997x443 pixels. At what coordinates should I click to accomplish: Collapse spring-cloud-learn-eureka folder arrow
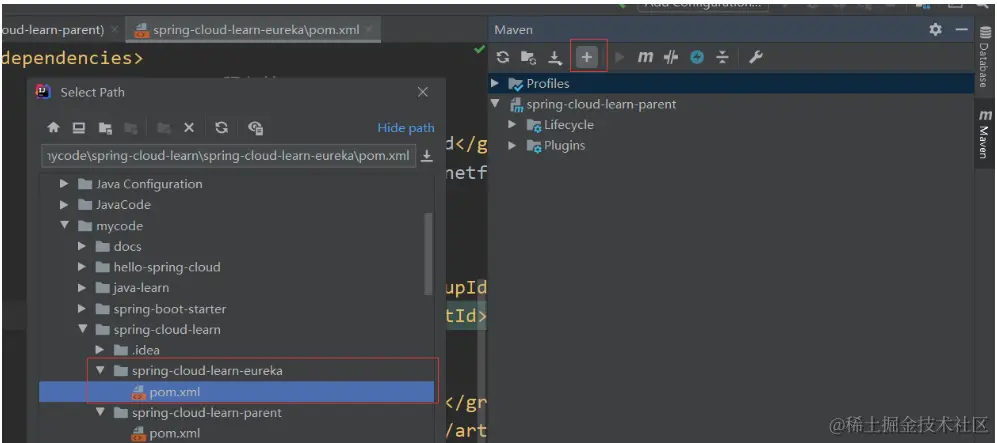[99, 371]
